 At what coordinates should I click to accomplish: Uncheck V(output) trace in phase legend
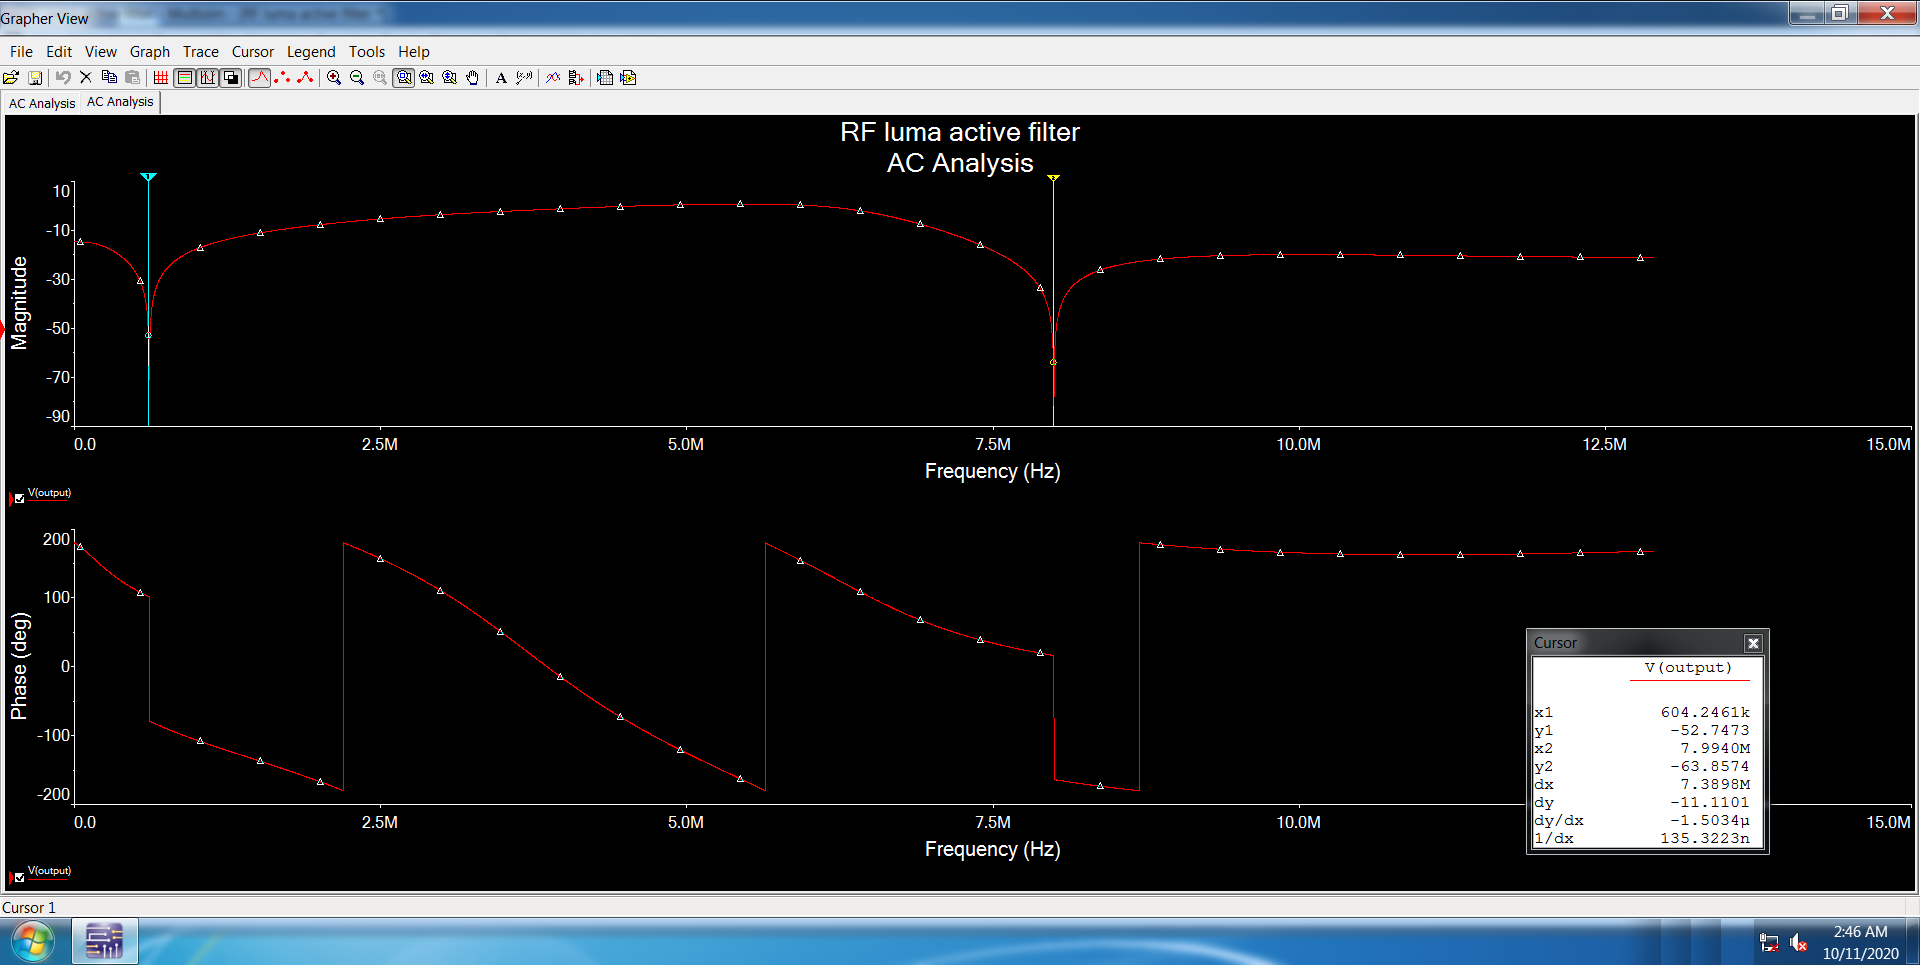click(x=19, y=877)
